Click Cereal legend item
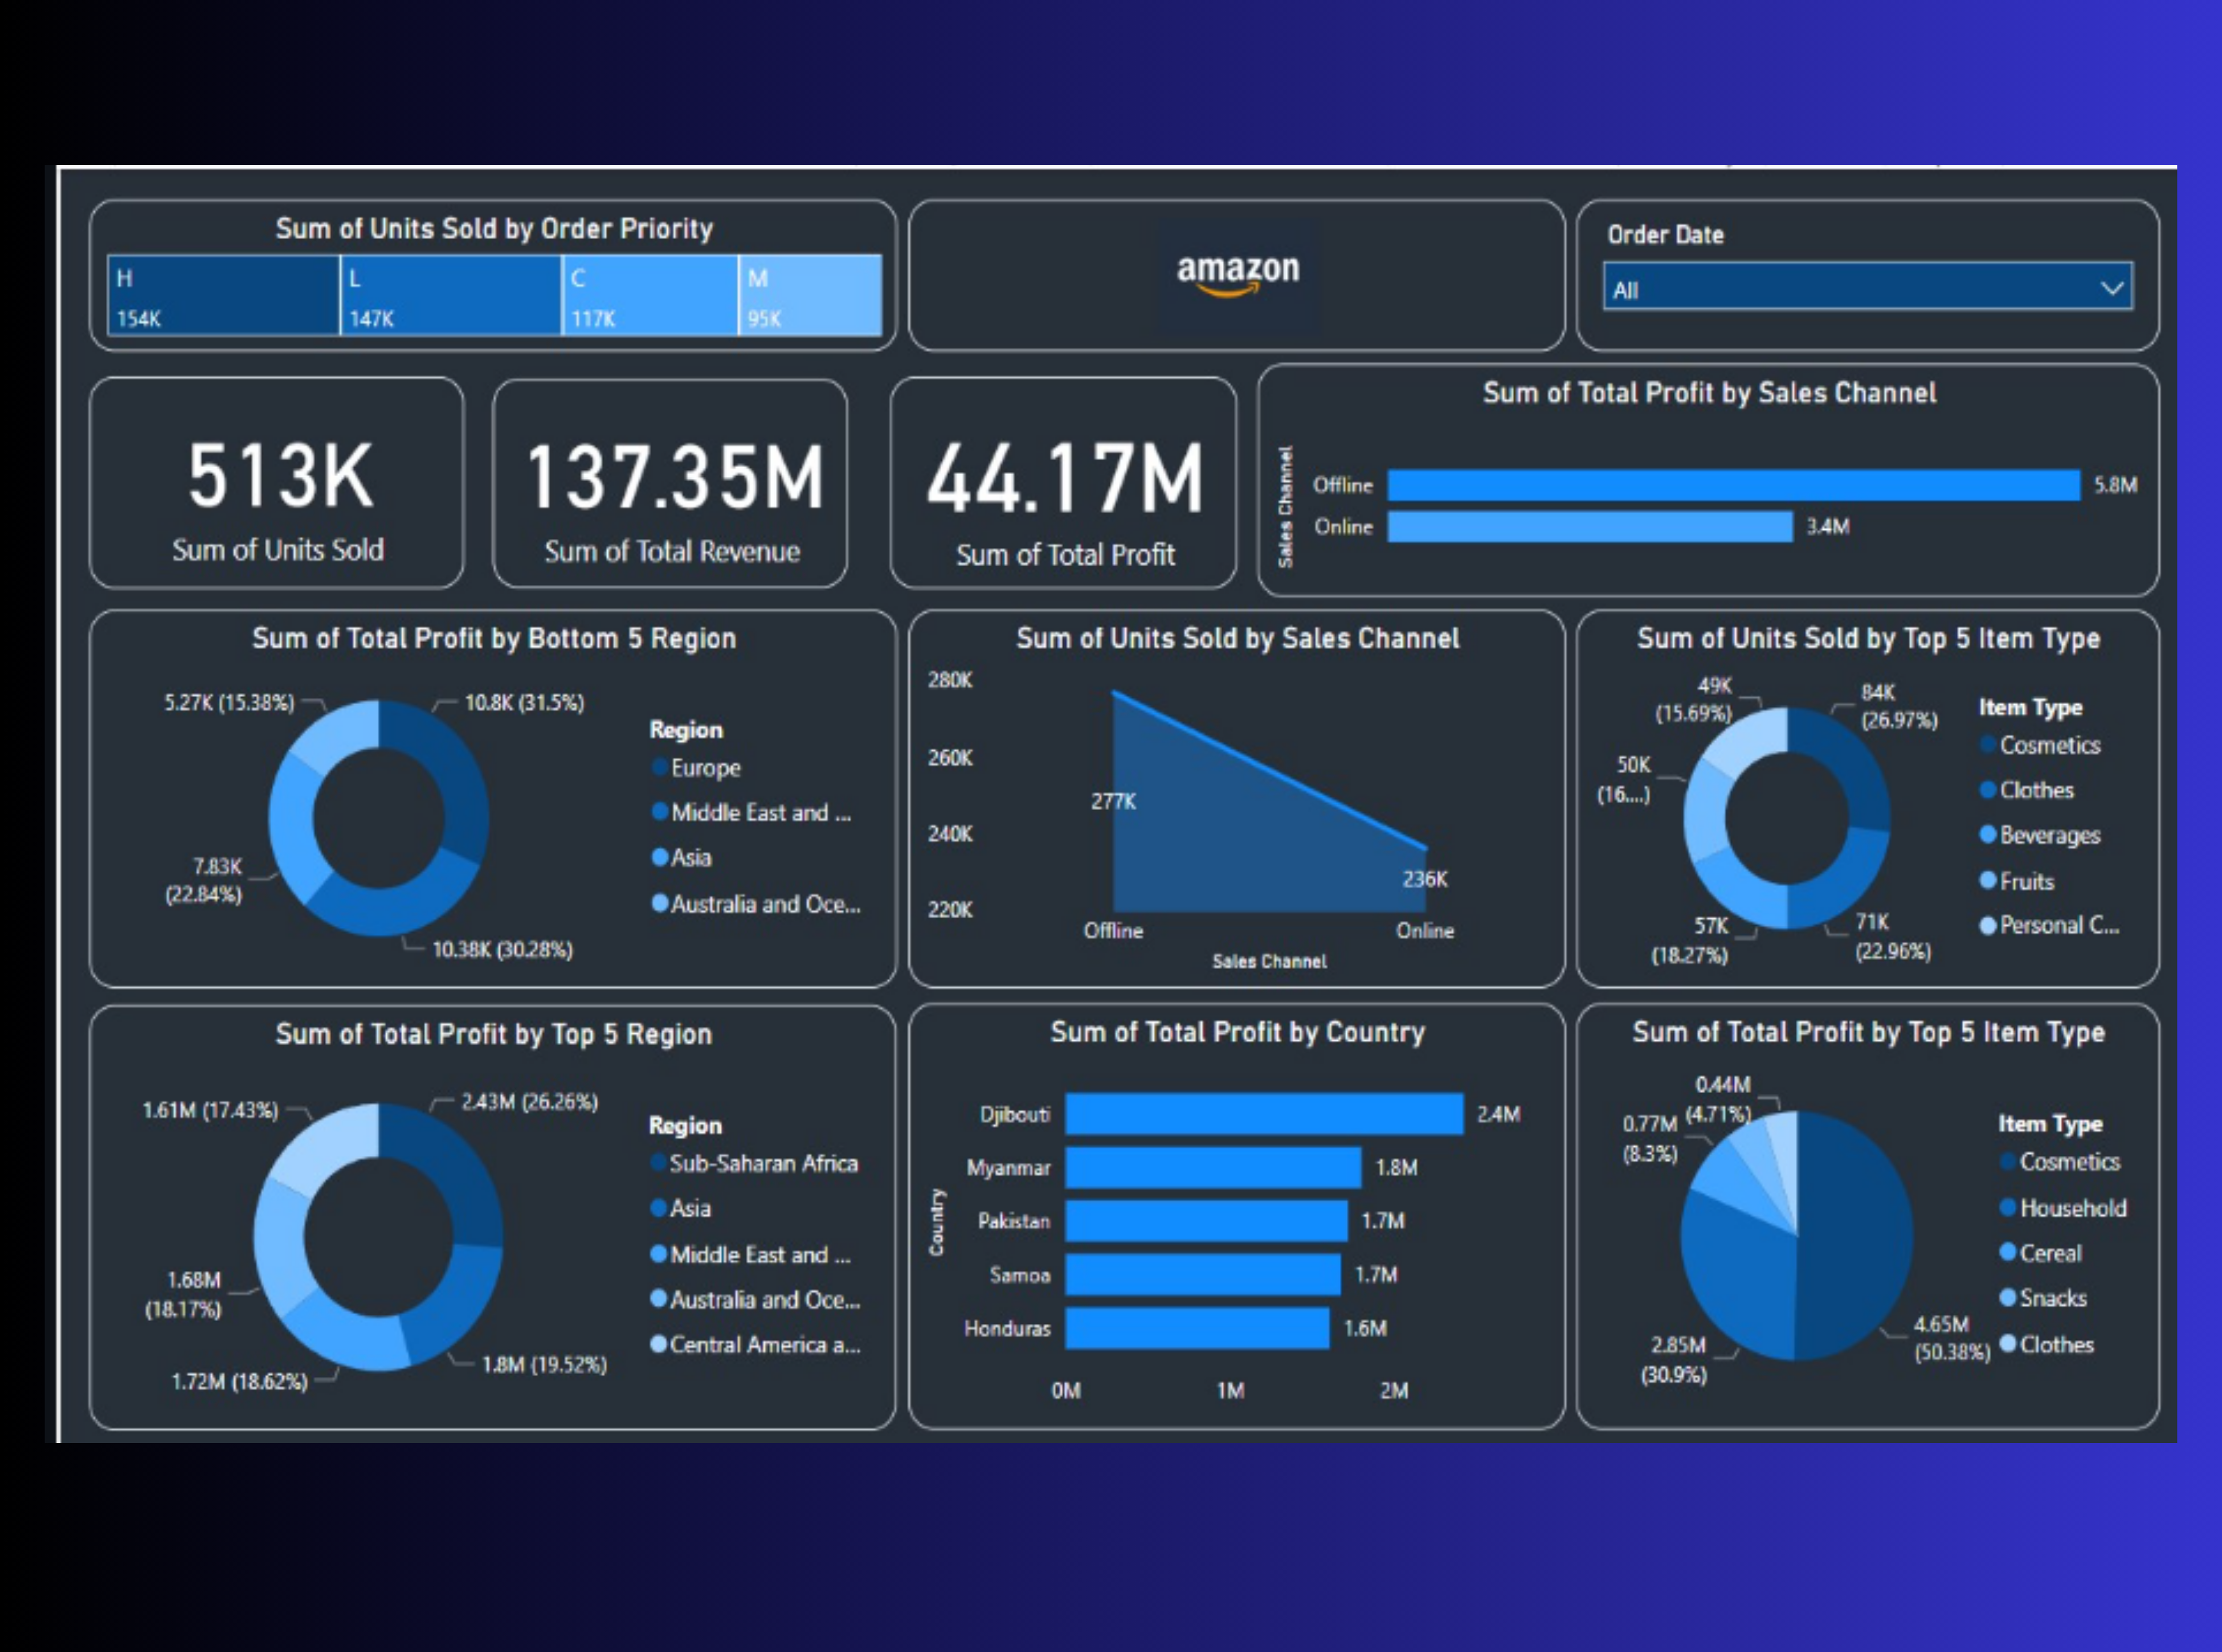 coord(2040,1253)
